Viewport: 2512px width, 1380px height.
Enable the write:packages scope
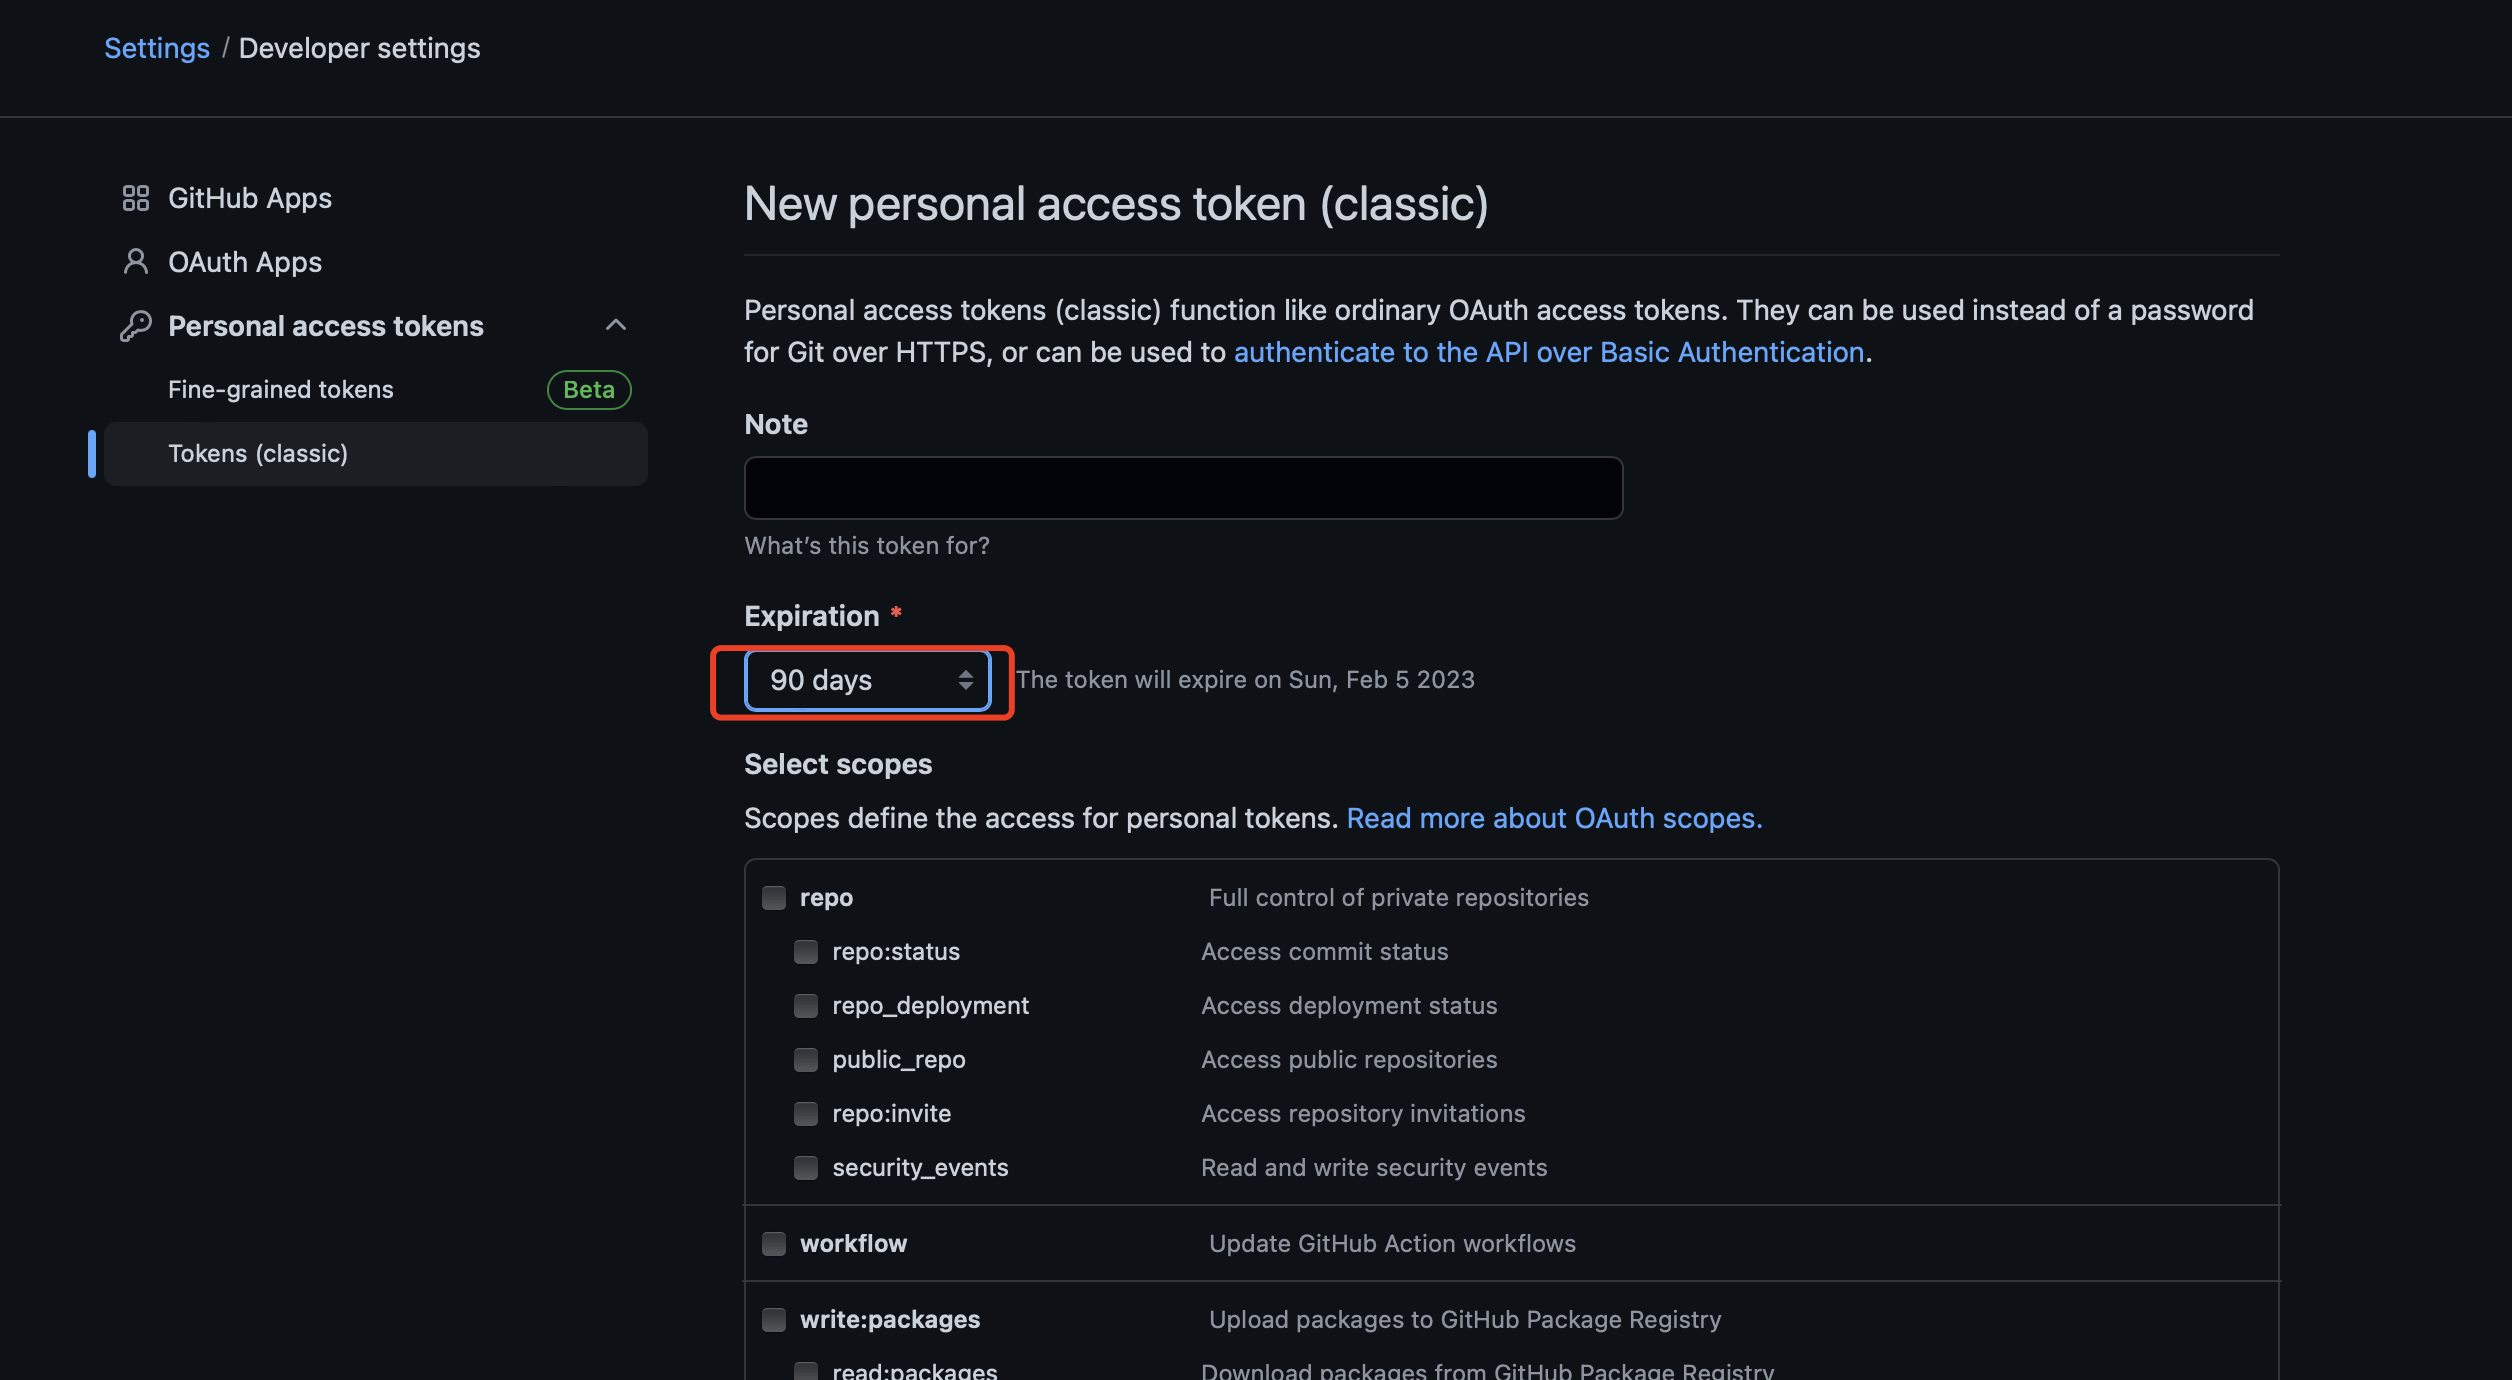(x=774, y=1320)
